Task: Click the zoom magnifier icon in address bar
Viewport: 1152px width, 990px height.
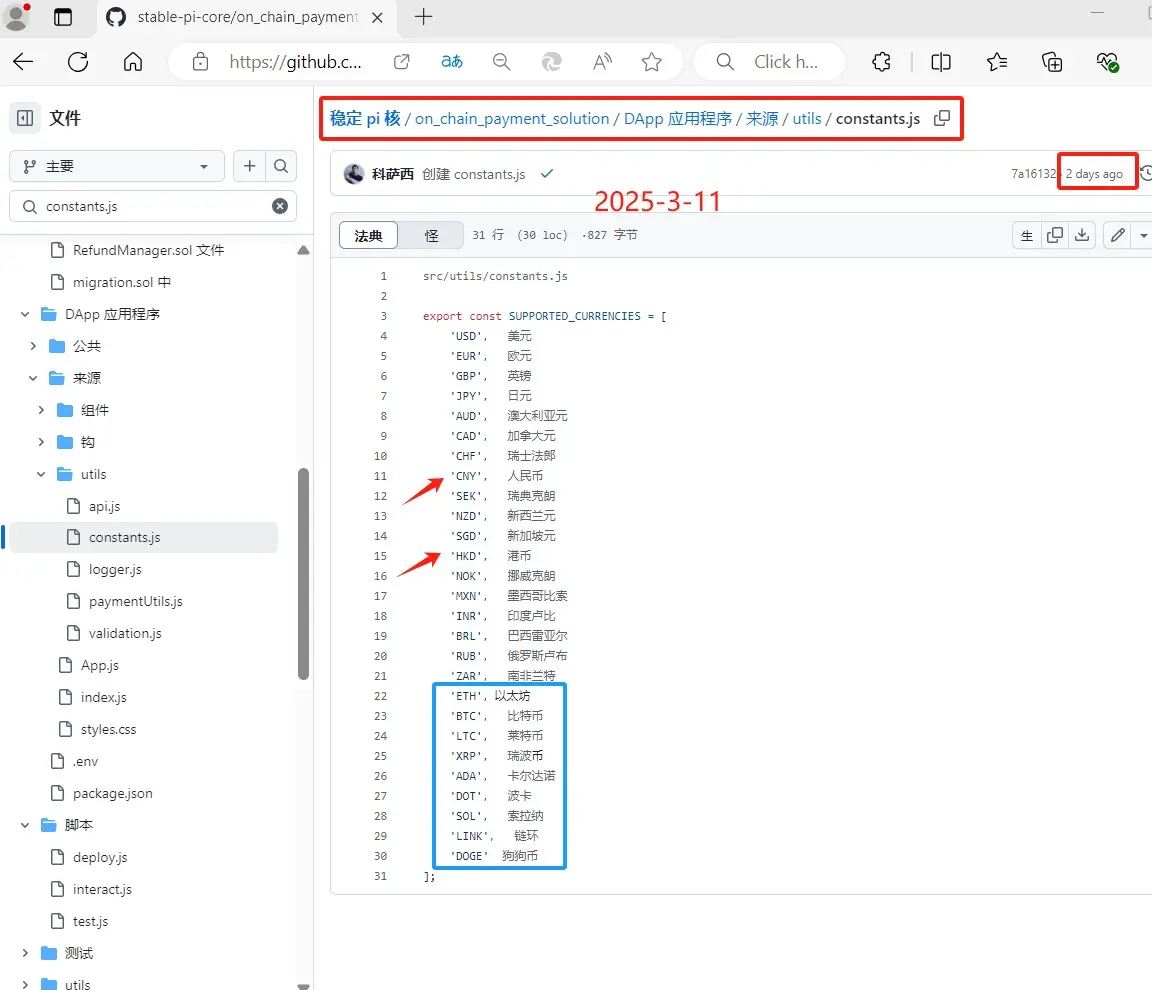Action: pos(501,62)
